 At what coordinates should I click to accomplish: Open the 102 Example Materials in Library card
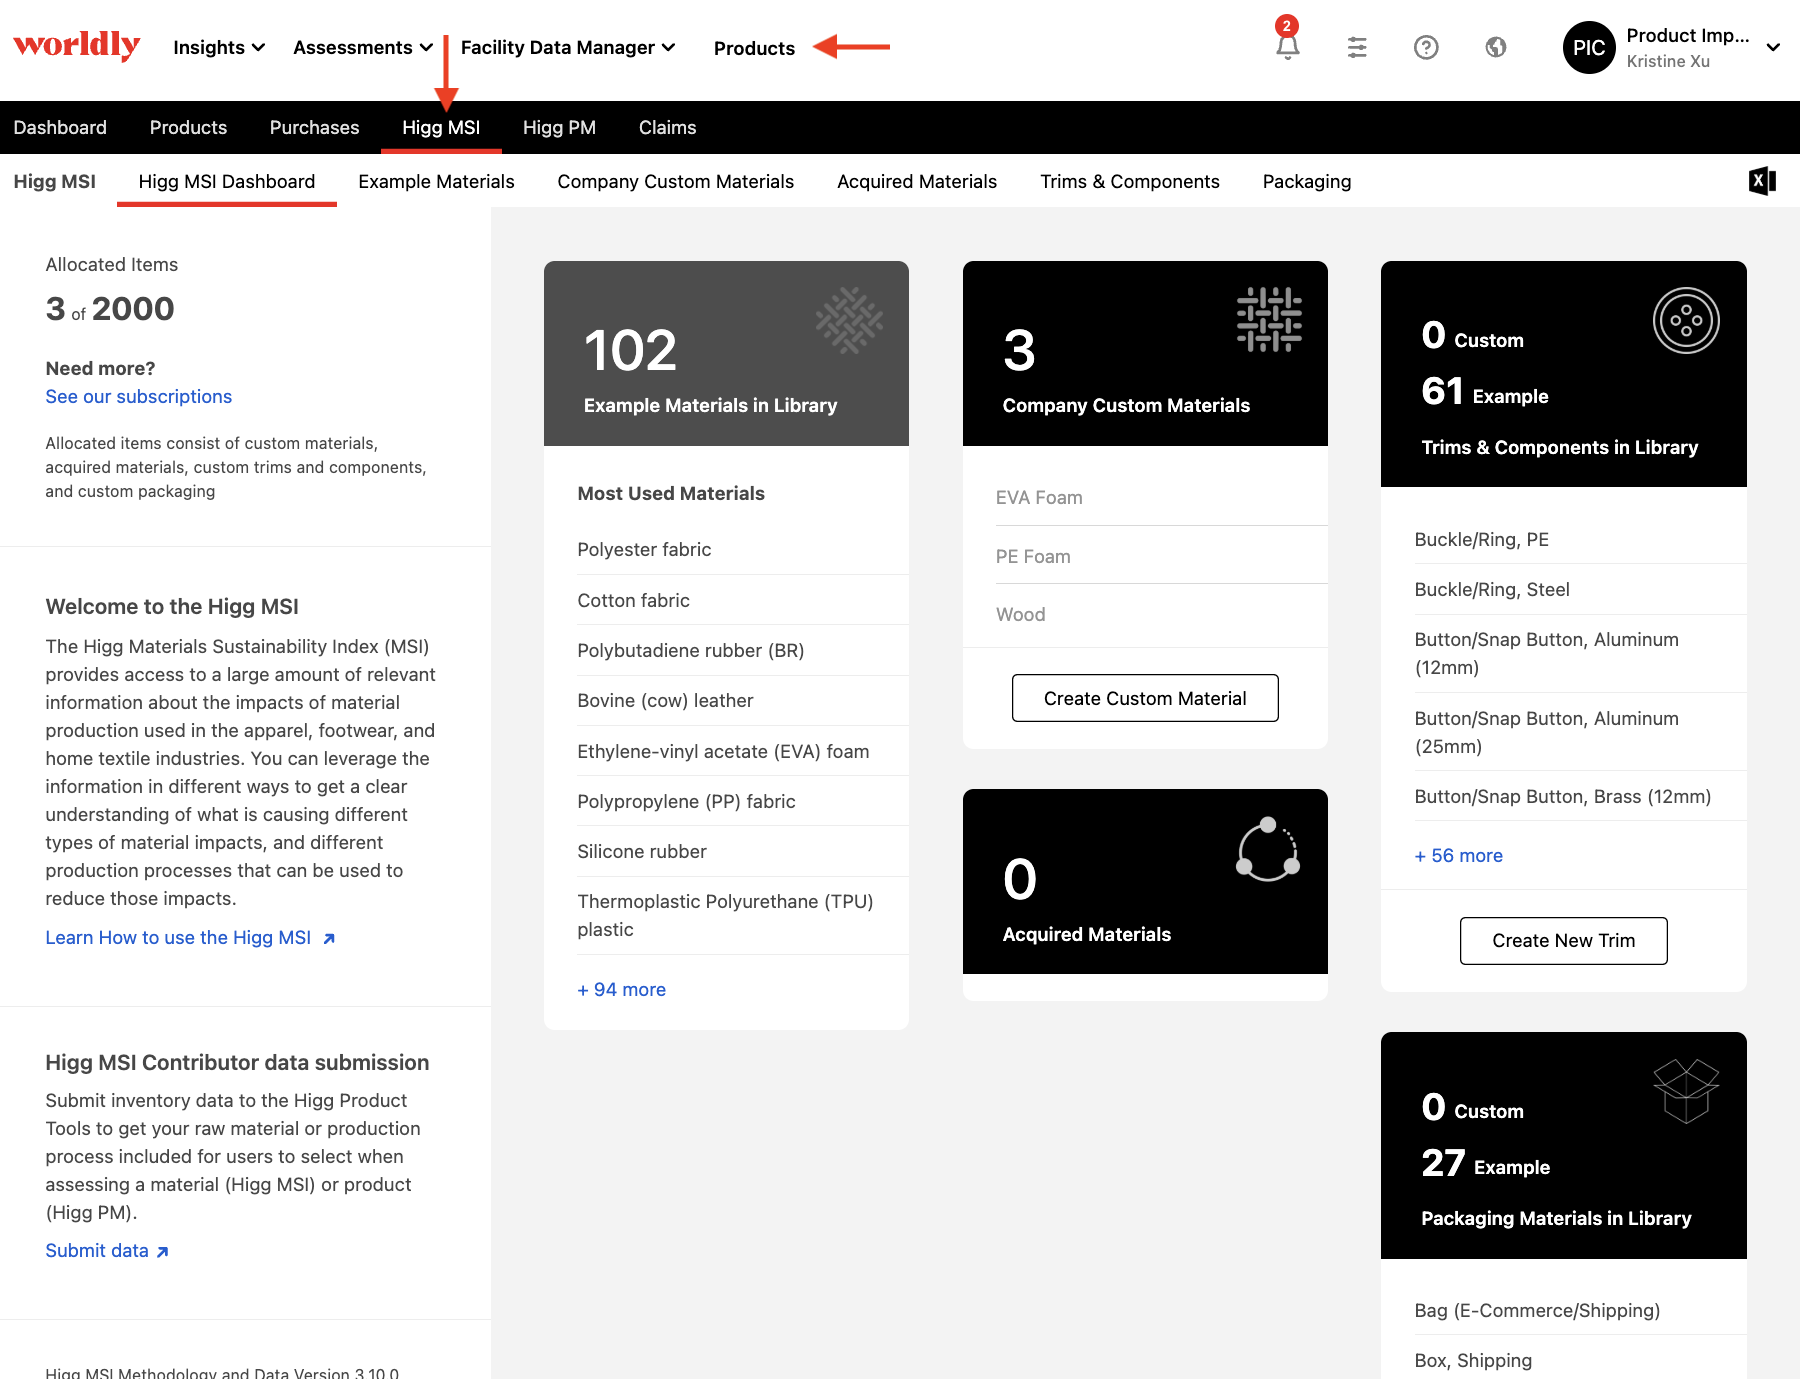coord(726,353)
